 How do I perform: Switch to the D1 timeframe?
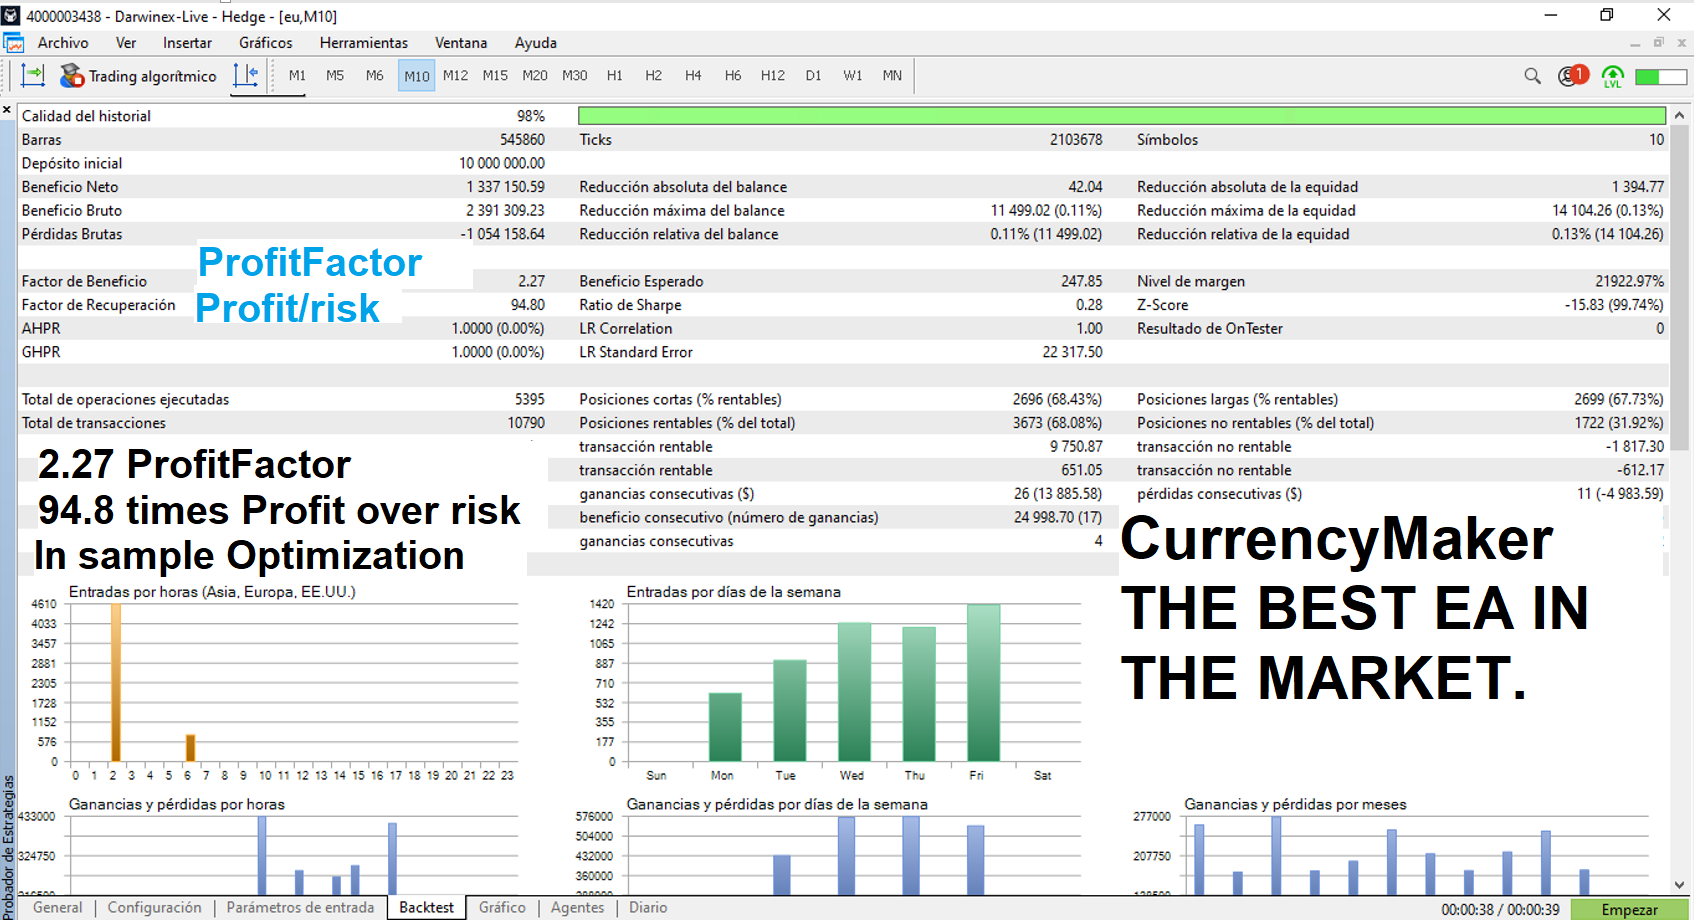(x=812, y=75)
